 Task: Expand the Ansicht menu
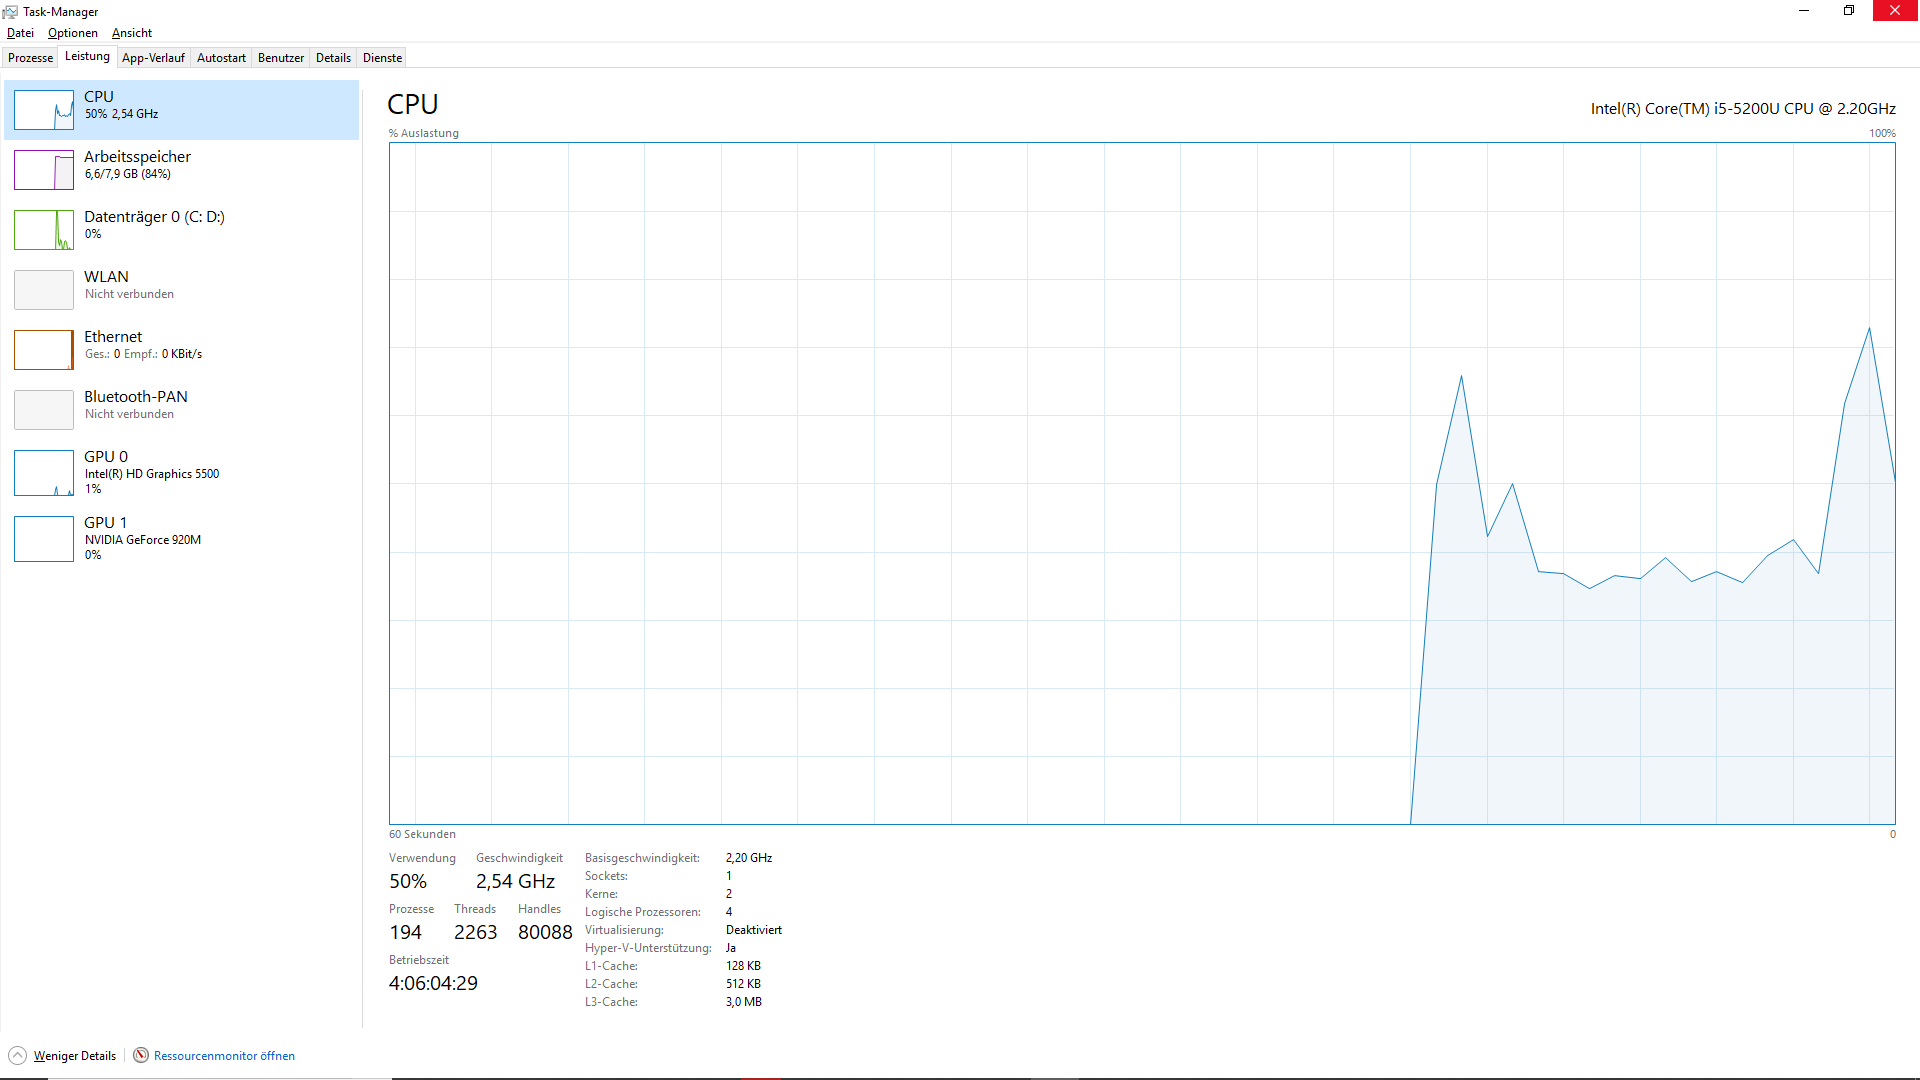132,33
